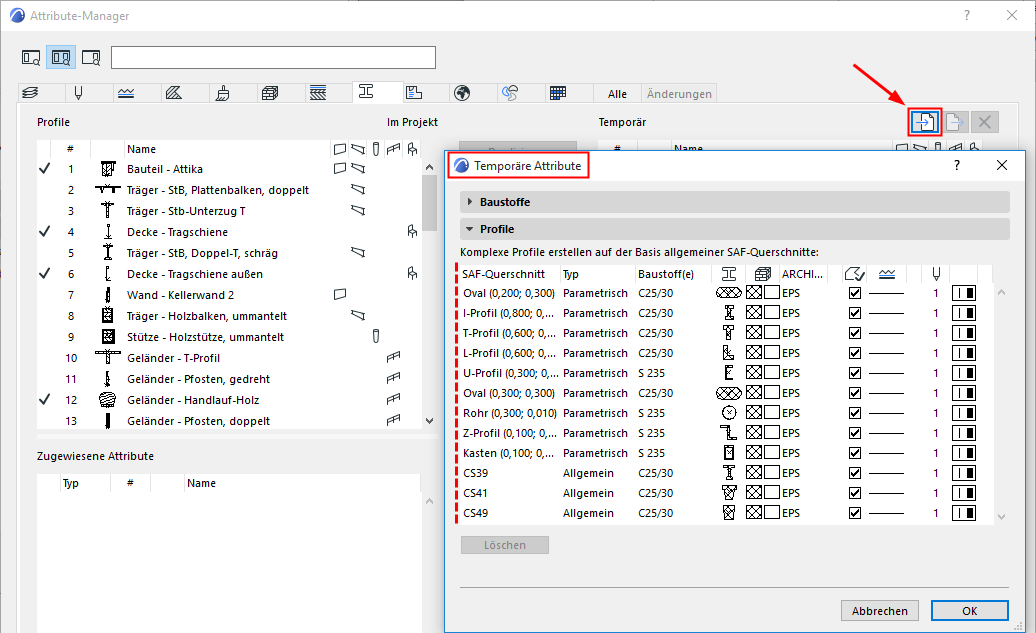
Task: Click the SAF-Querschnitt column header
Action: click(503, 274)
